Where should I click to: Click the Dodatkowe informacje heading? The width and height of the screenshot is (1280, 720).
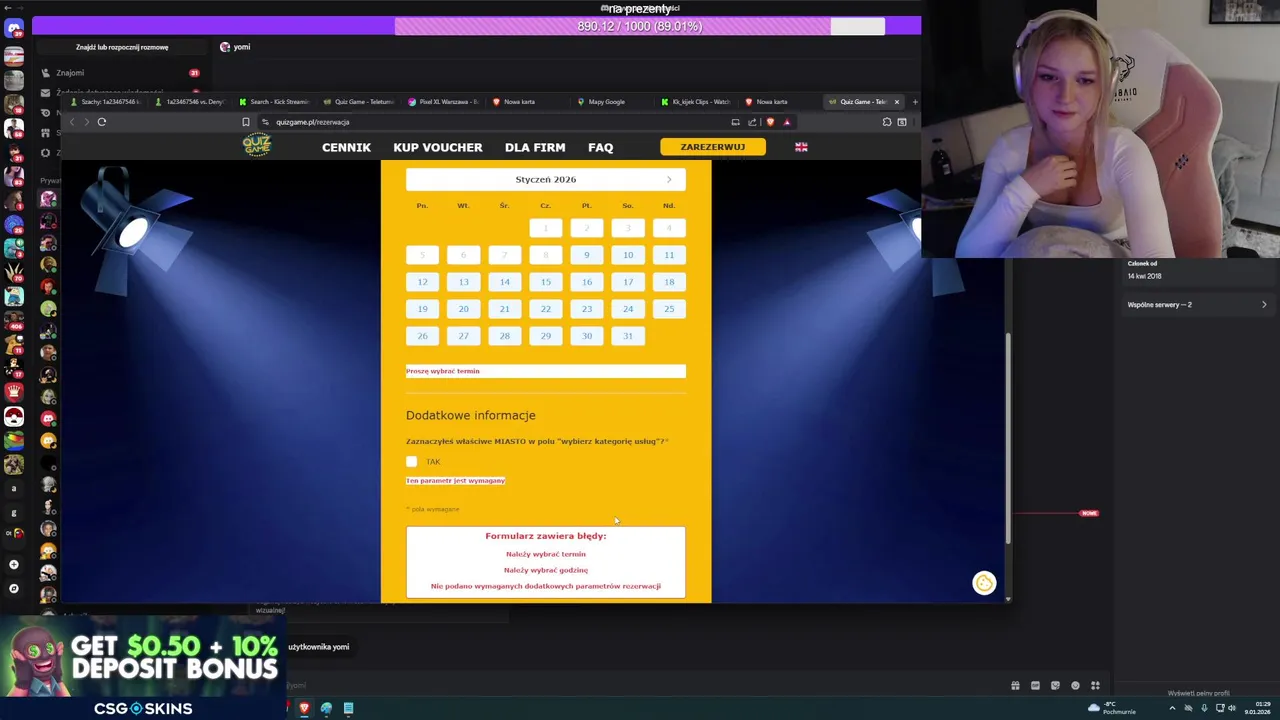[471, 415]
